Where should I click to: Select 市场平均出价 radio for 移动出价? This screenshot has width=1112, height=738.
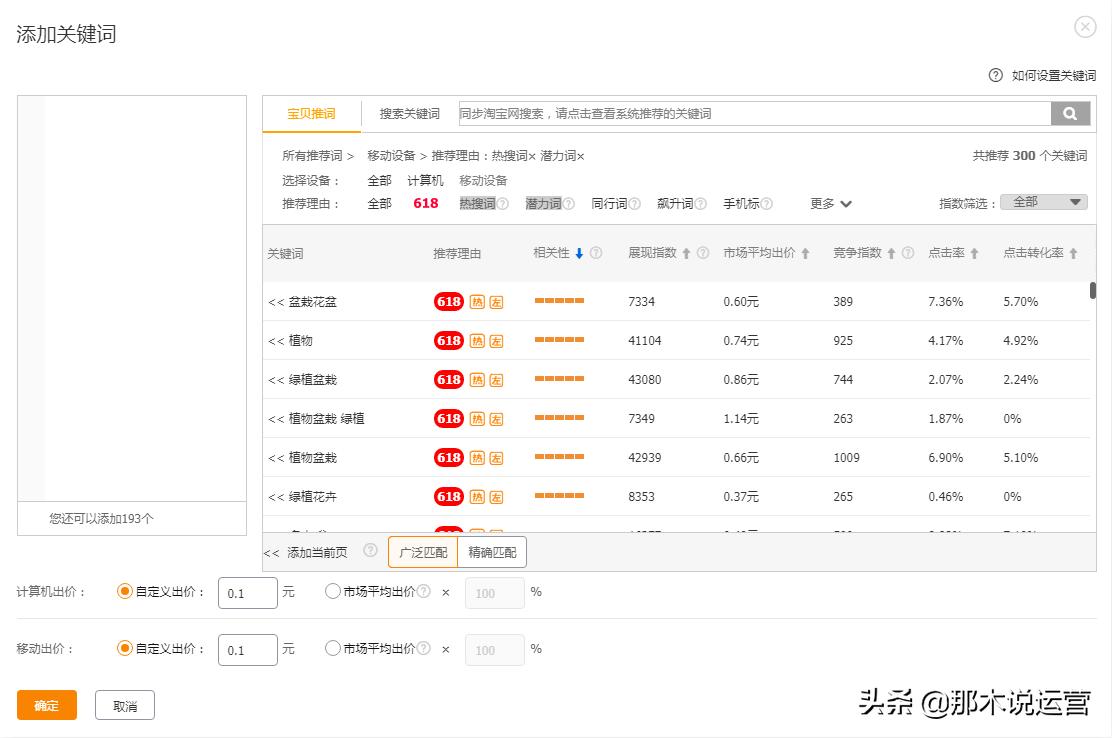[x=333, y=648]
